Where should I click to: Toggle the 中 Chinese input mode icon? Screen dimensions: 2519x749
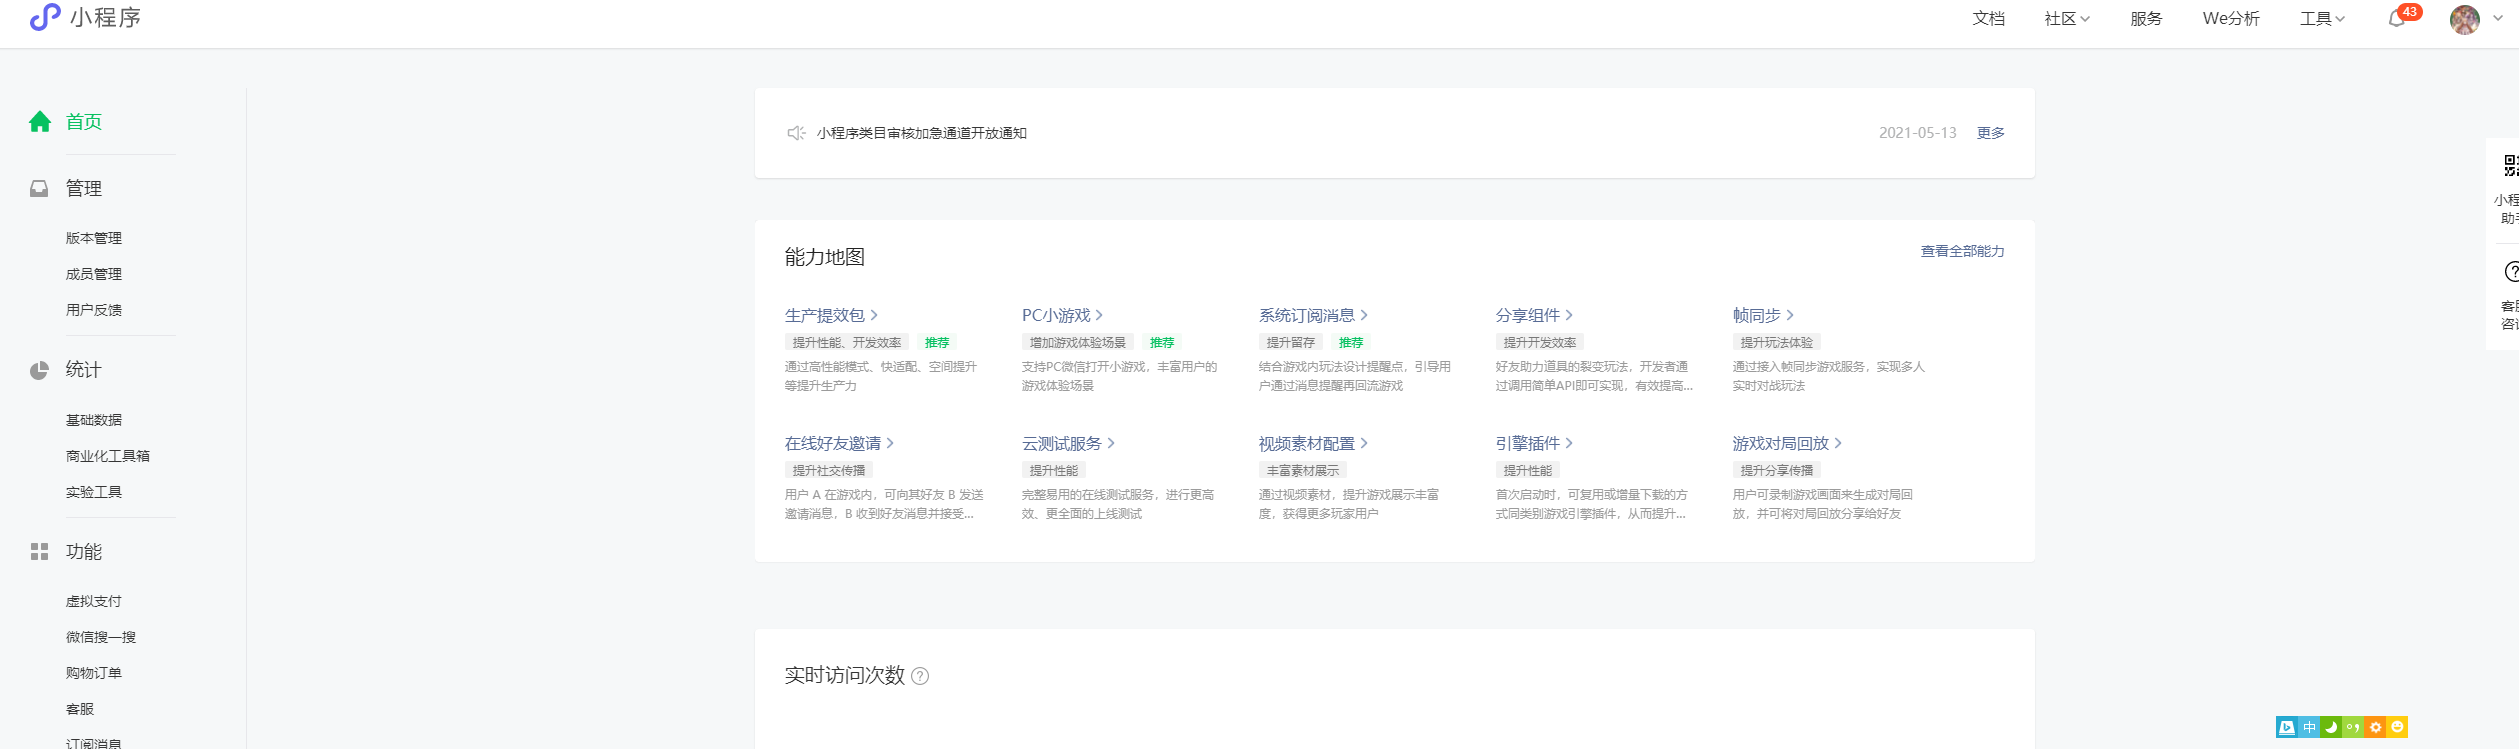tap(2309, 727)
